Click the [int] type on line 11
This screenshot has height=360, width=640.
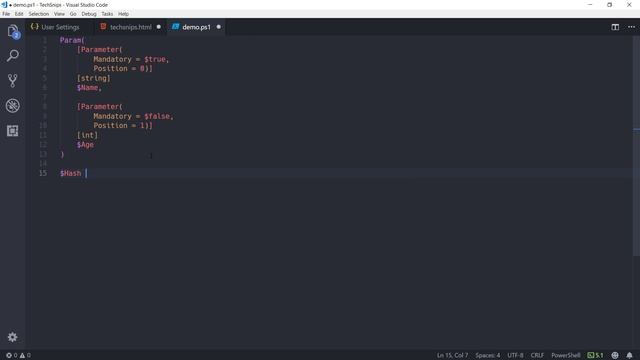87,135
